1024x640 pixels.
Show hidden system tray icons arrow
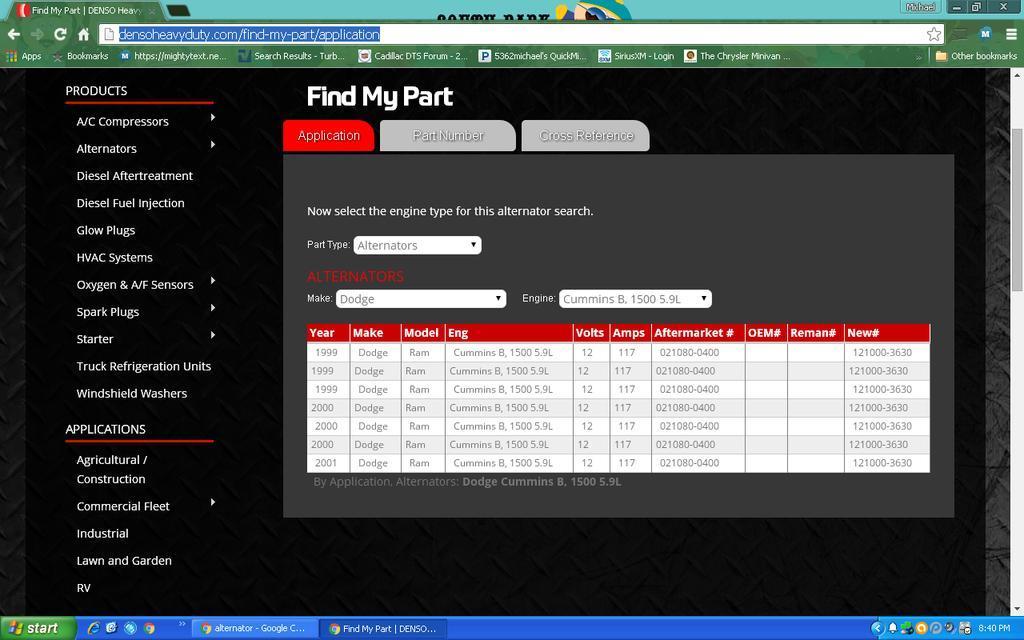tap(877, 628)
